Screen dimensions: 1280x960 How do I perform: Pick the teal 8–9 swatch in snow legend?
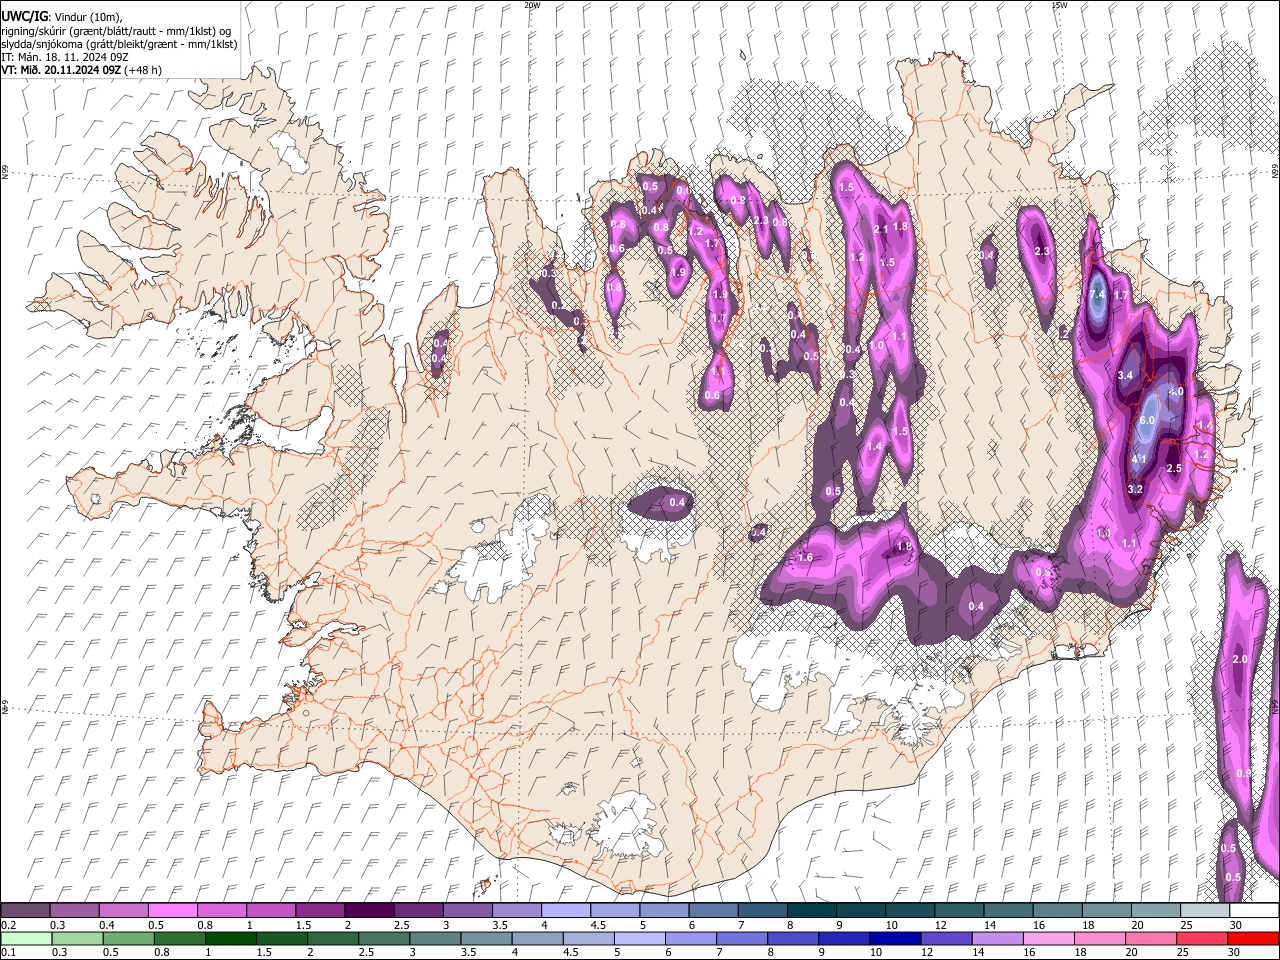click(x=812, y=910)
